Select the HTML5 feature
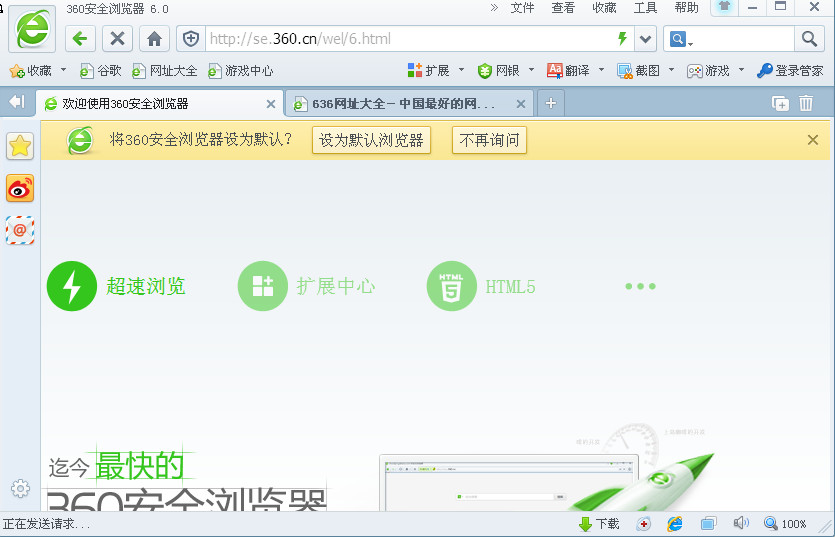 coord(481,286)
